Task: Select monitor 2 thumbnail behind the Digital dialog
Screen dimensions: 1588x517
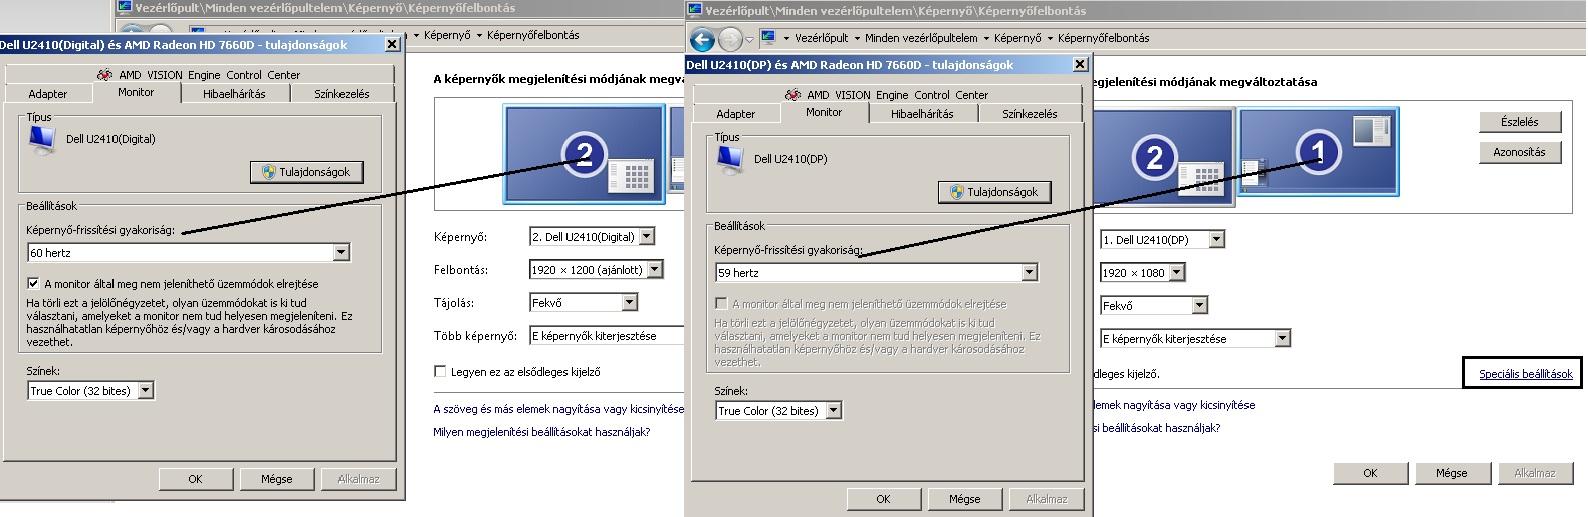Action: click(x=585, y=155)
